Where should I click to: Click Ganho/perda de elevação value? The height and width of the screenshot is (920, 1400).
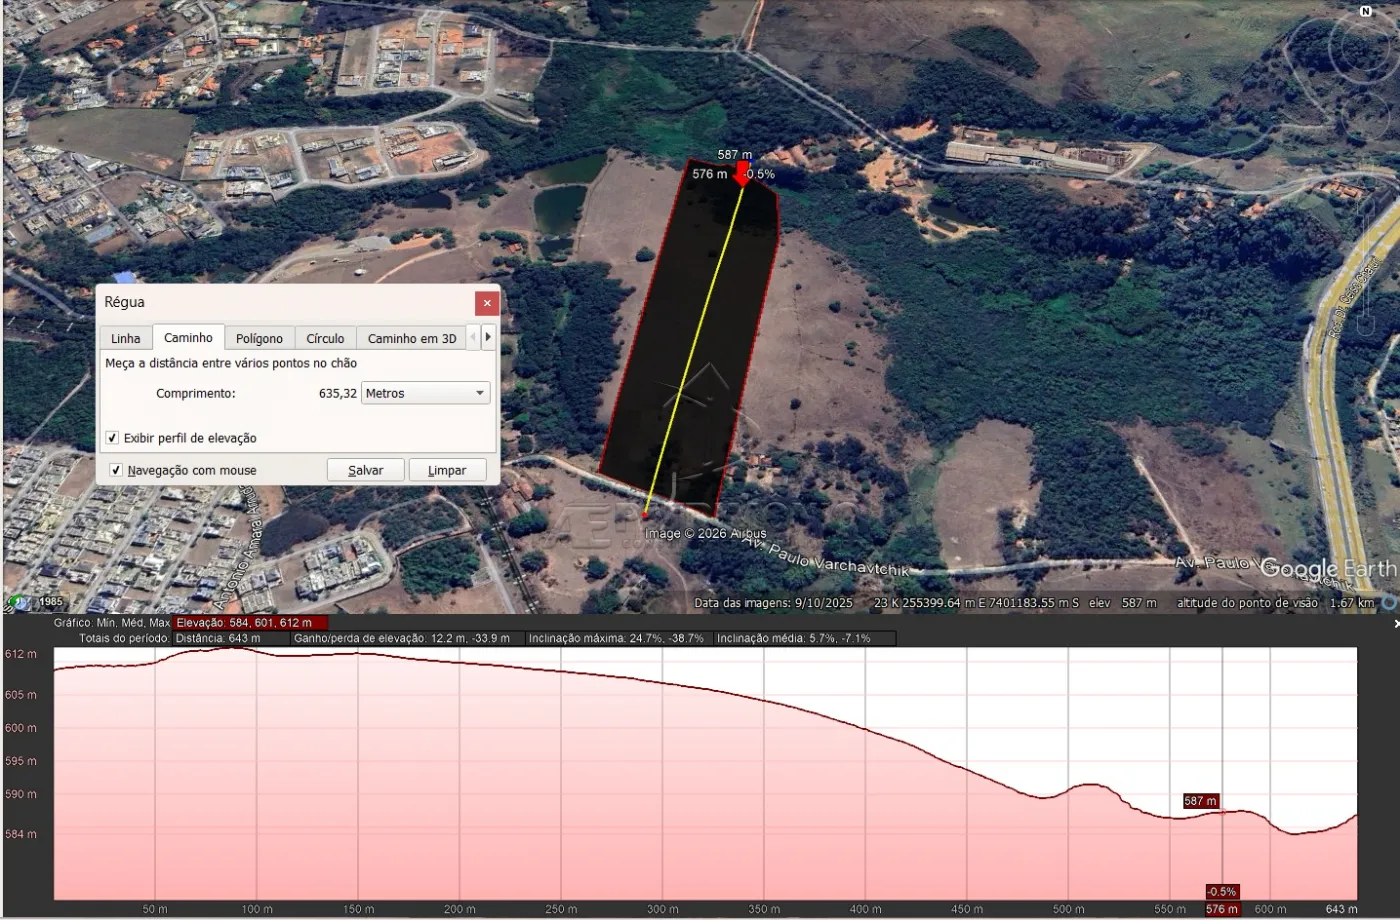click(x=407, y=638)
